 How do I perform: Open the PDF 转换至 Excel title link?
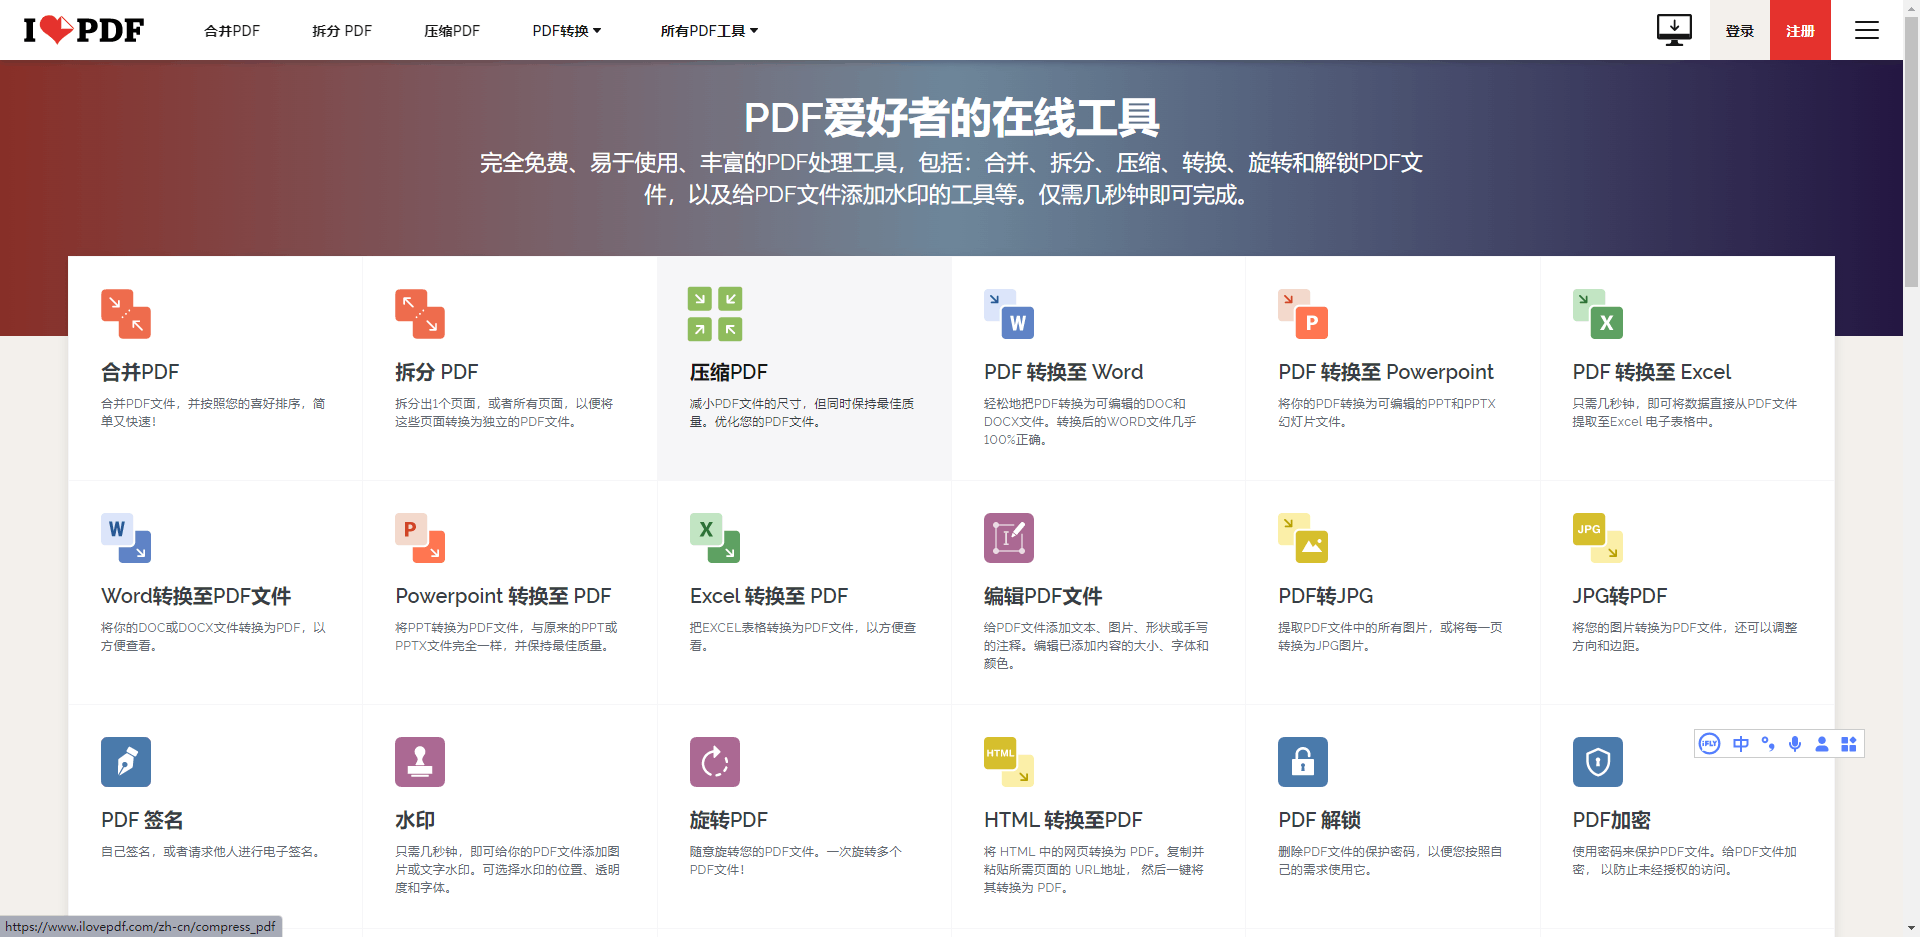coord(1652,372)
